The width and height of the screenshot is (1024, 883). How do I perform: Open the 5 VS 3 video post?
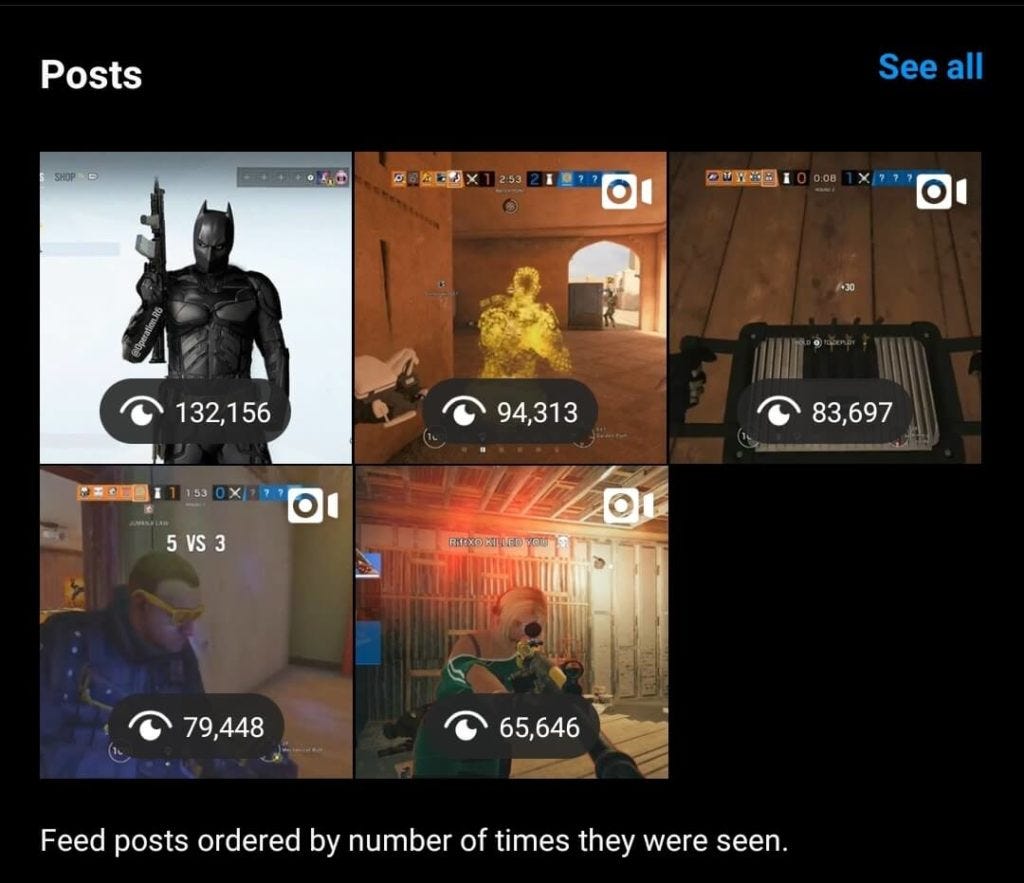point(196,622)
